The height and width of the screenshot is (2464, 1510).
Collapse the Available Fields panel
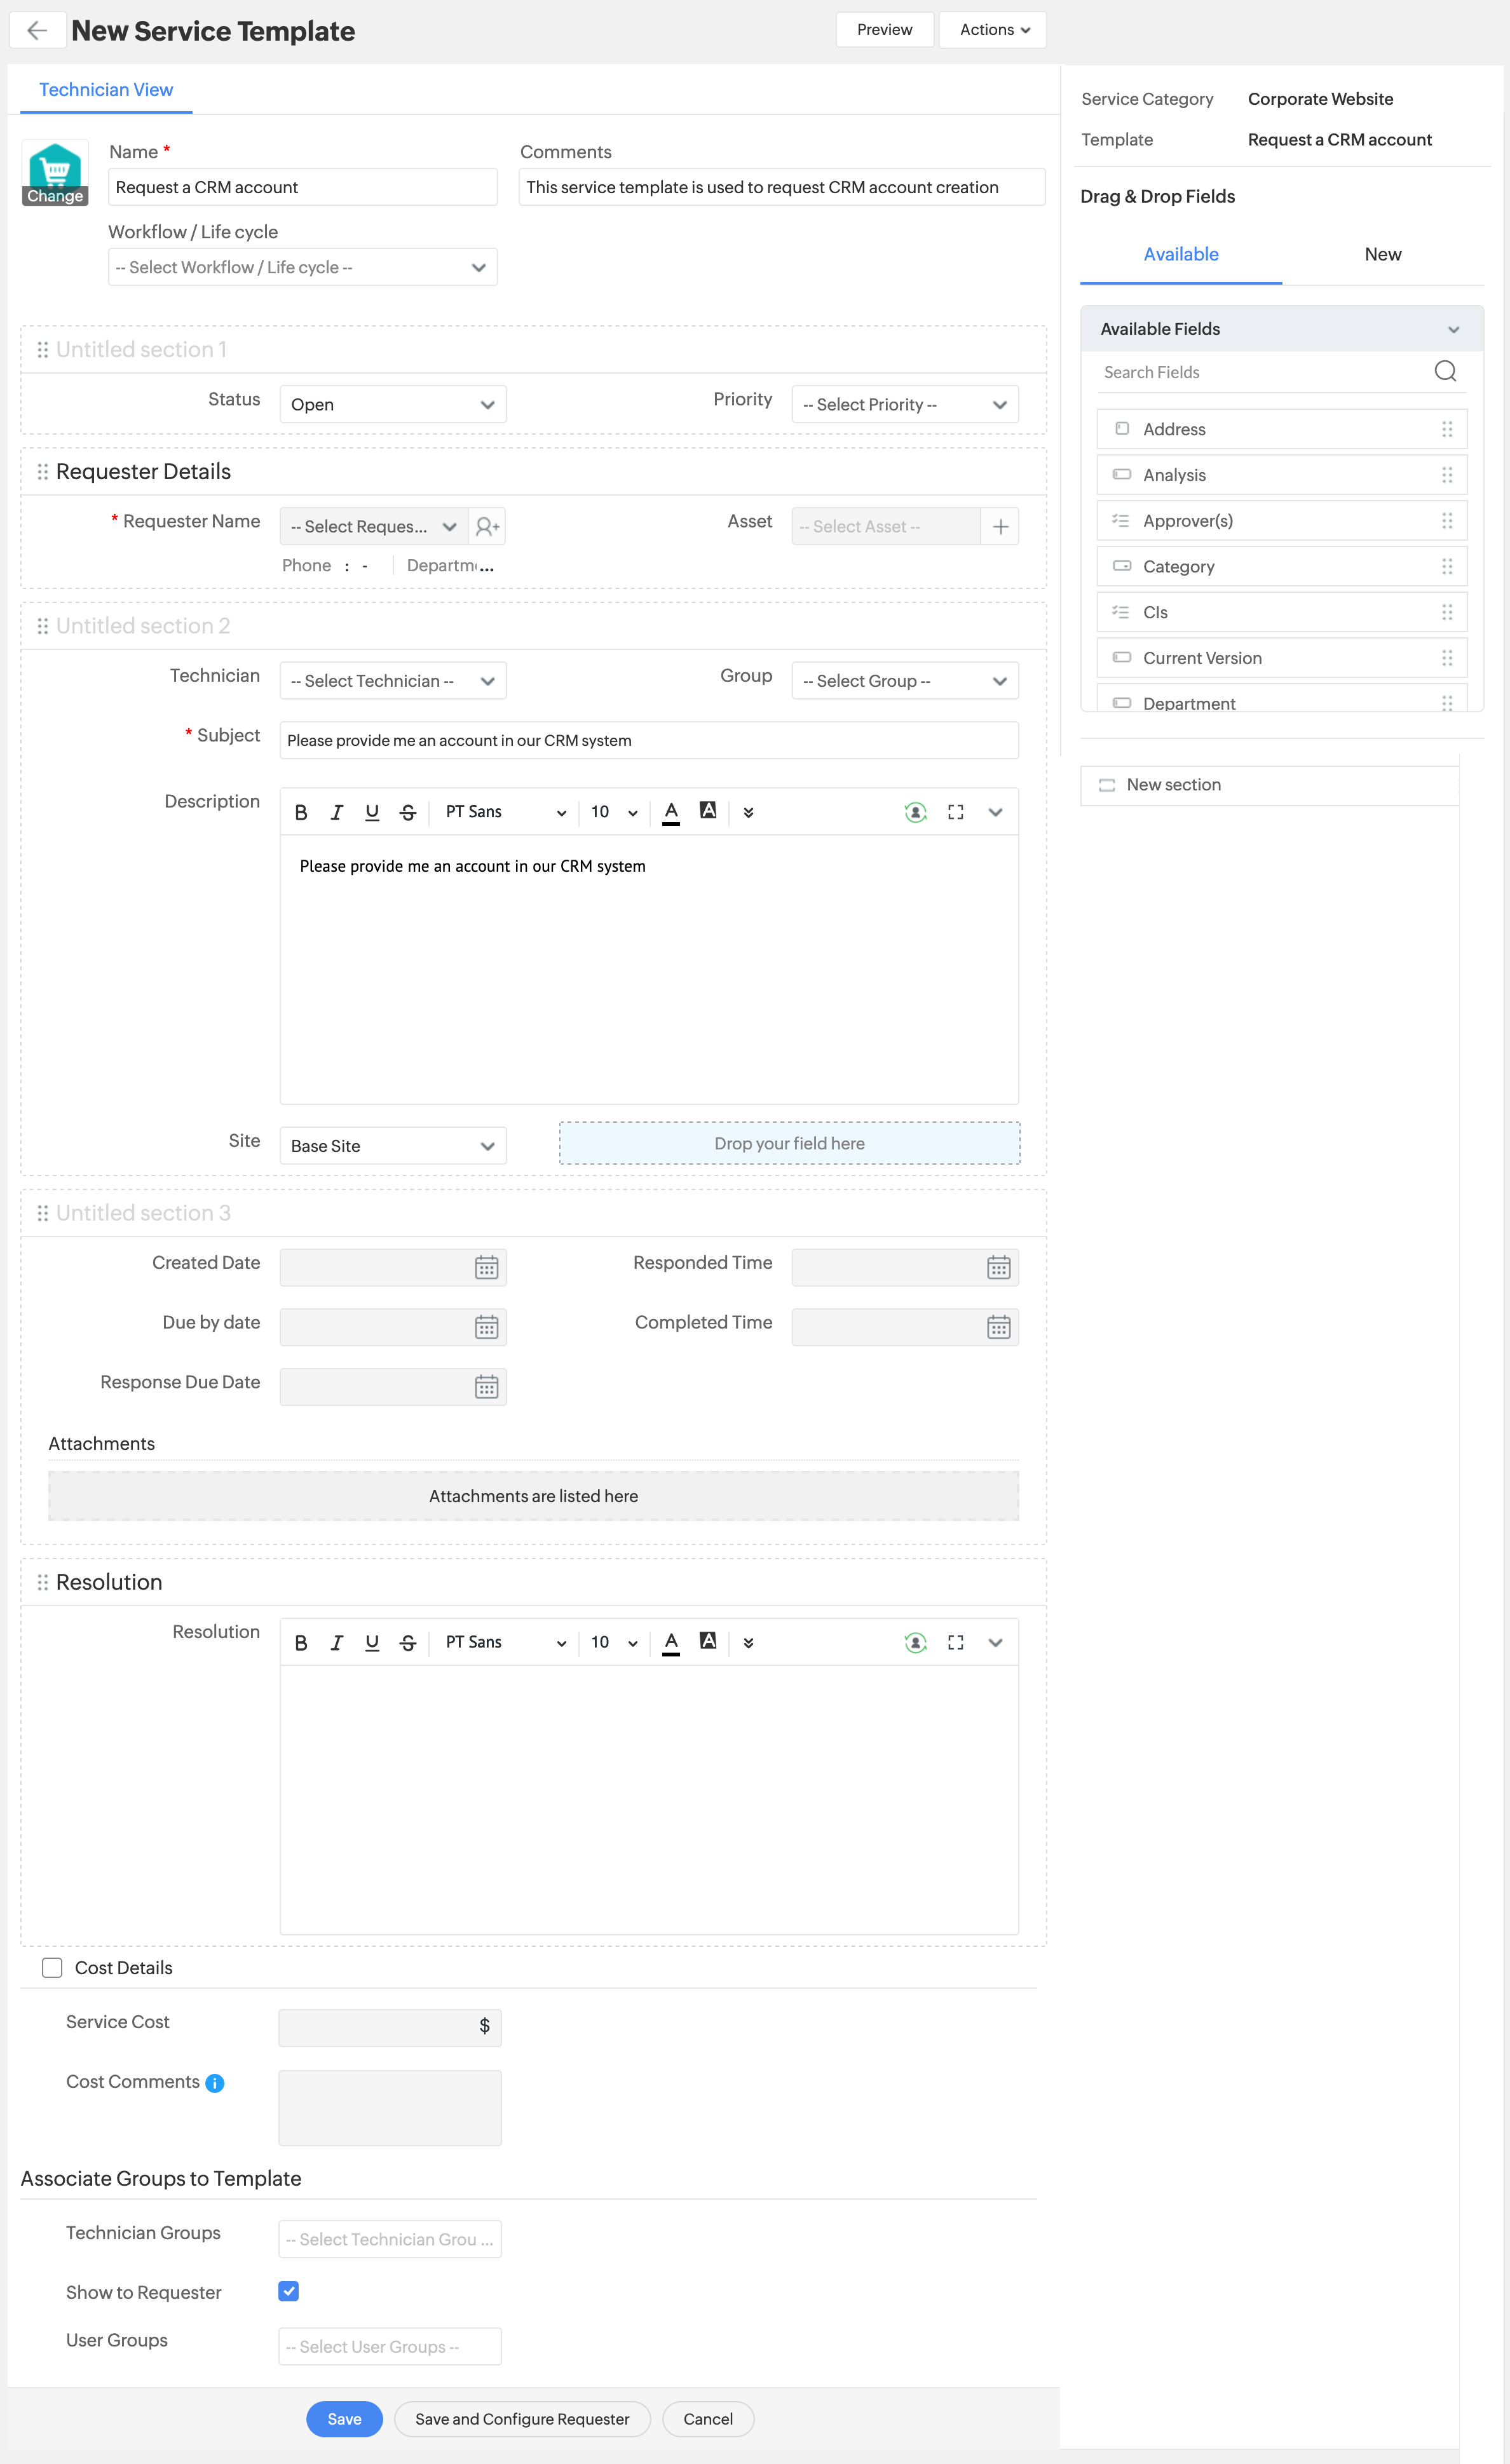click(x=1453, y=329)
